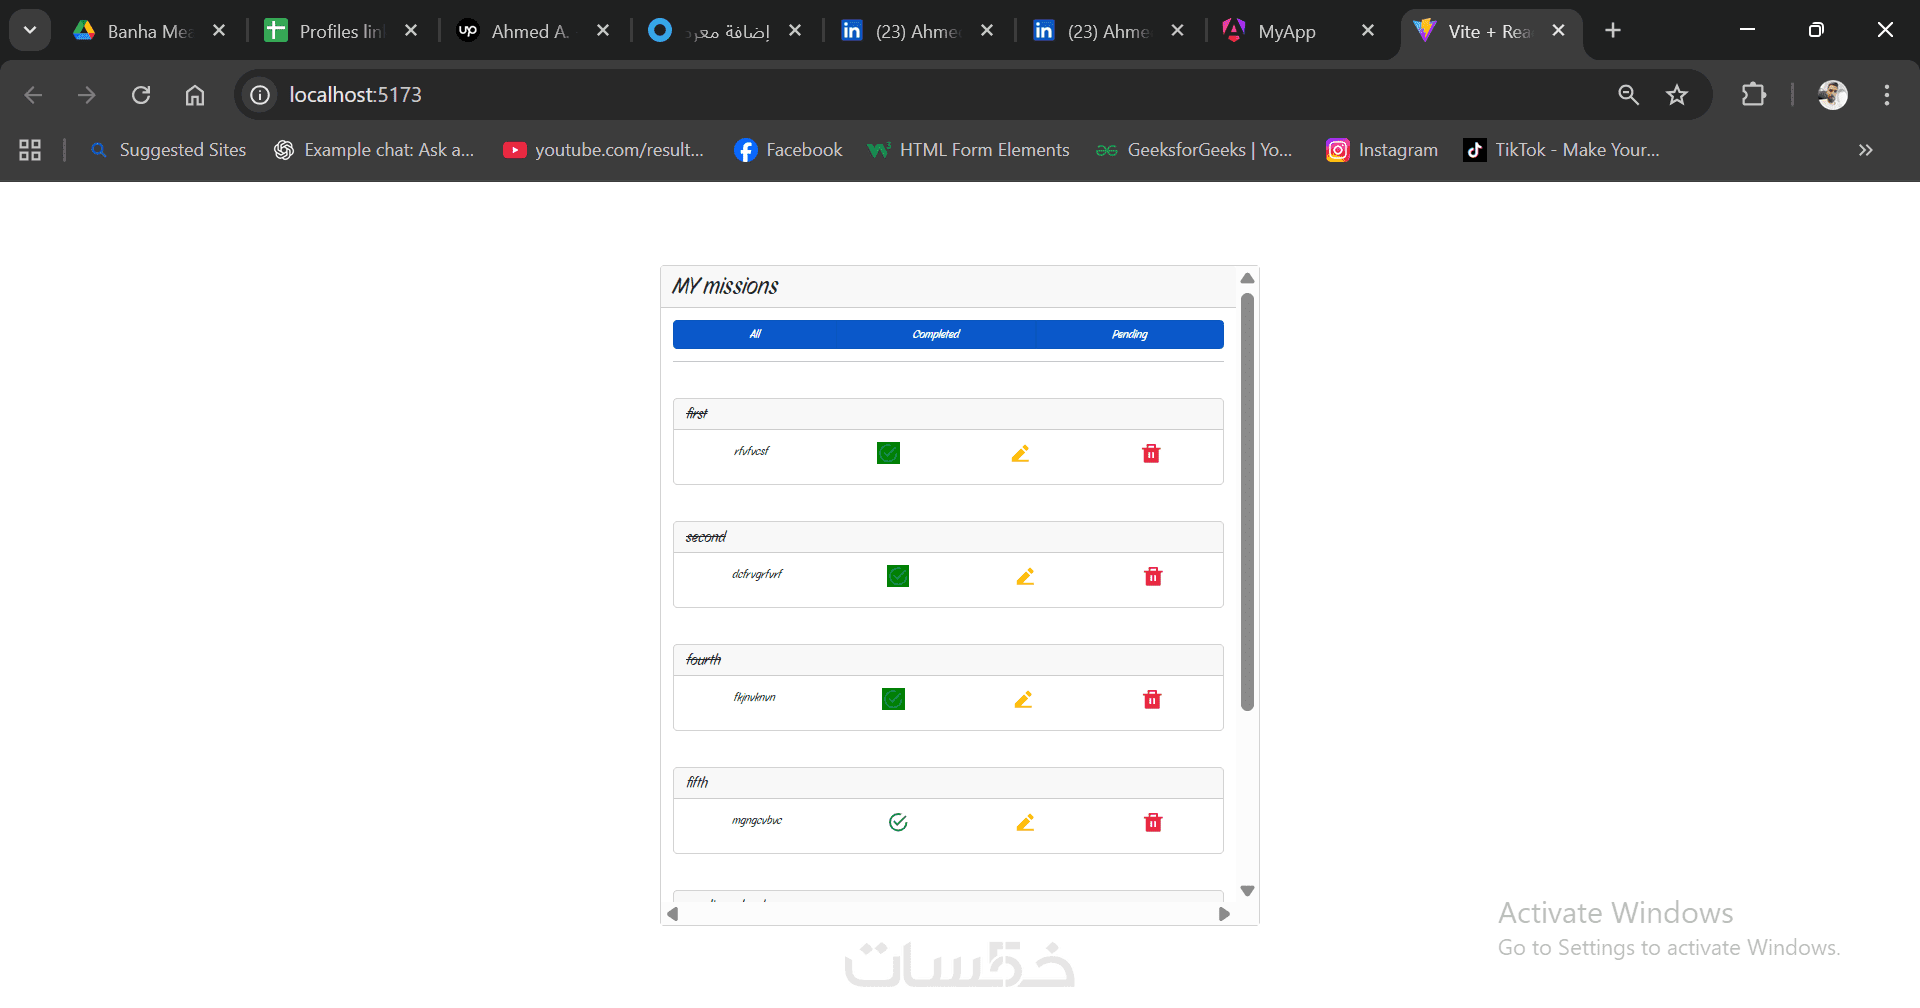Bookmark this page with star icon
The width and height of the screenshot is (1920, 1008).
point(1677,95)
